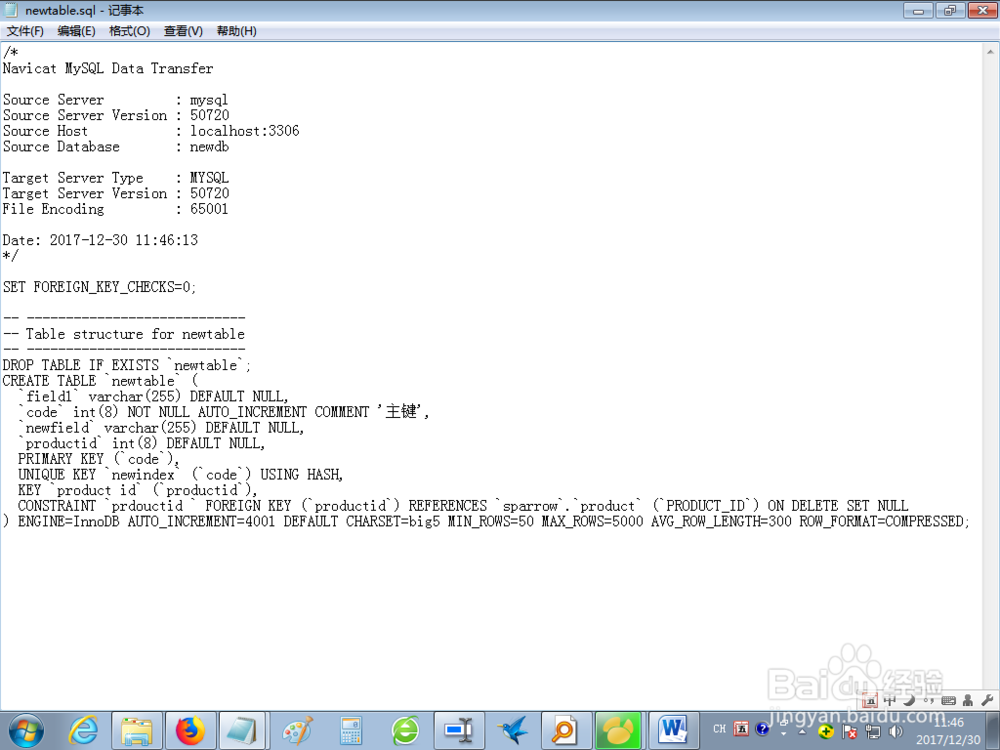Click 'ROW_FORMAT=COMPRESSED;' text
This screenshot has width=1000, height=750.
click(x=885, y=522)
